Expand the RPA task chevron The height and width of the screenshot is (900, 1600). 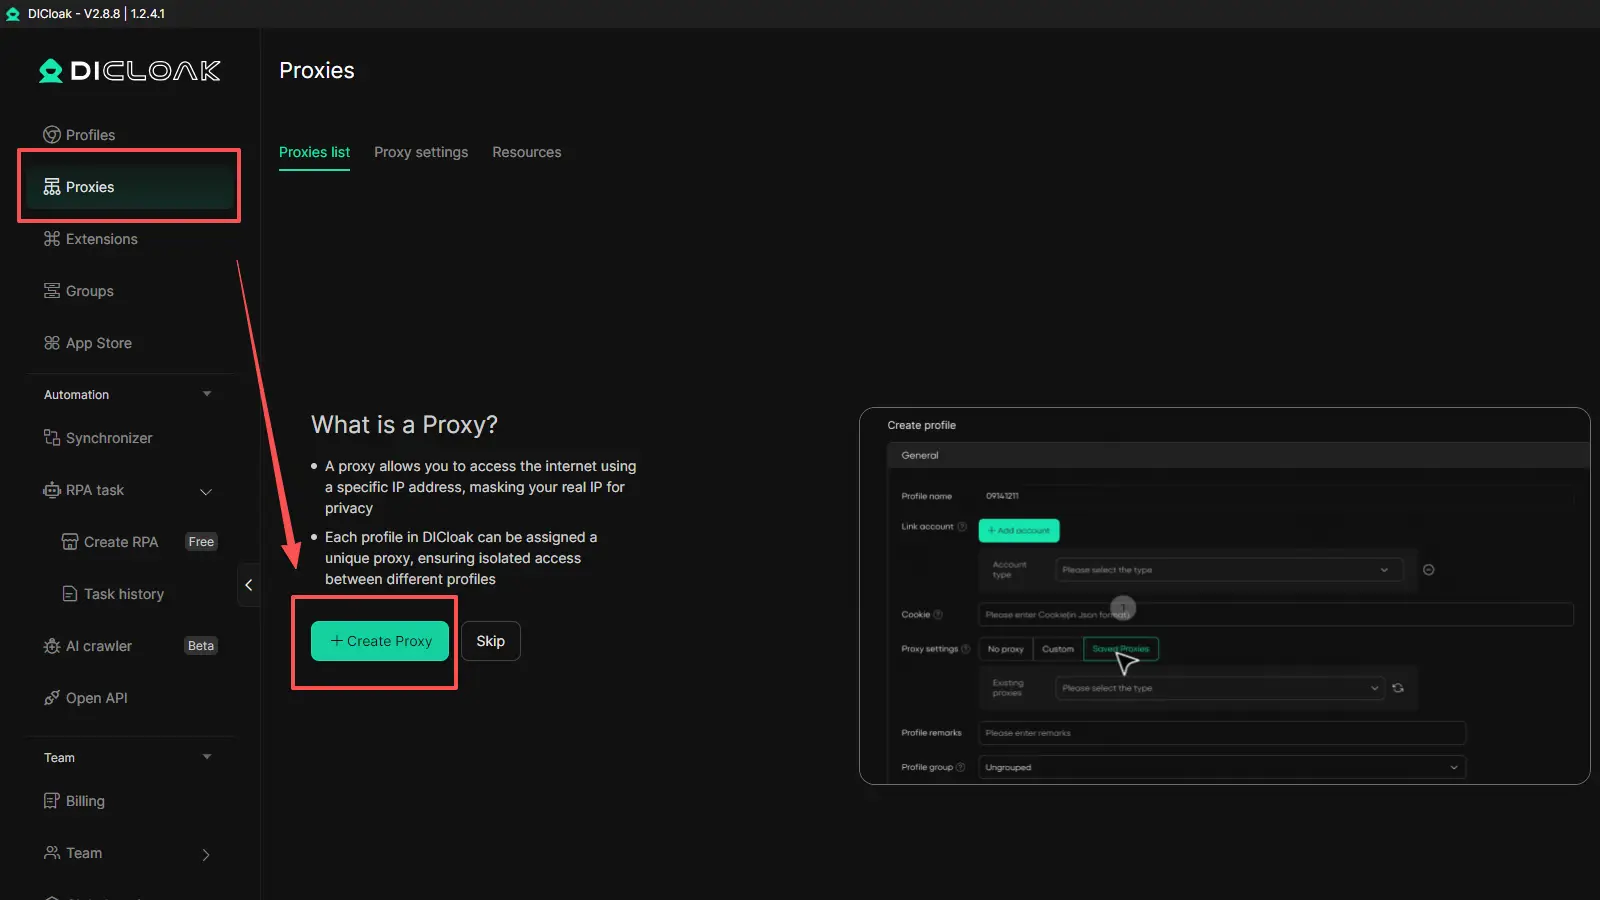click(x=206, y=491)
